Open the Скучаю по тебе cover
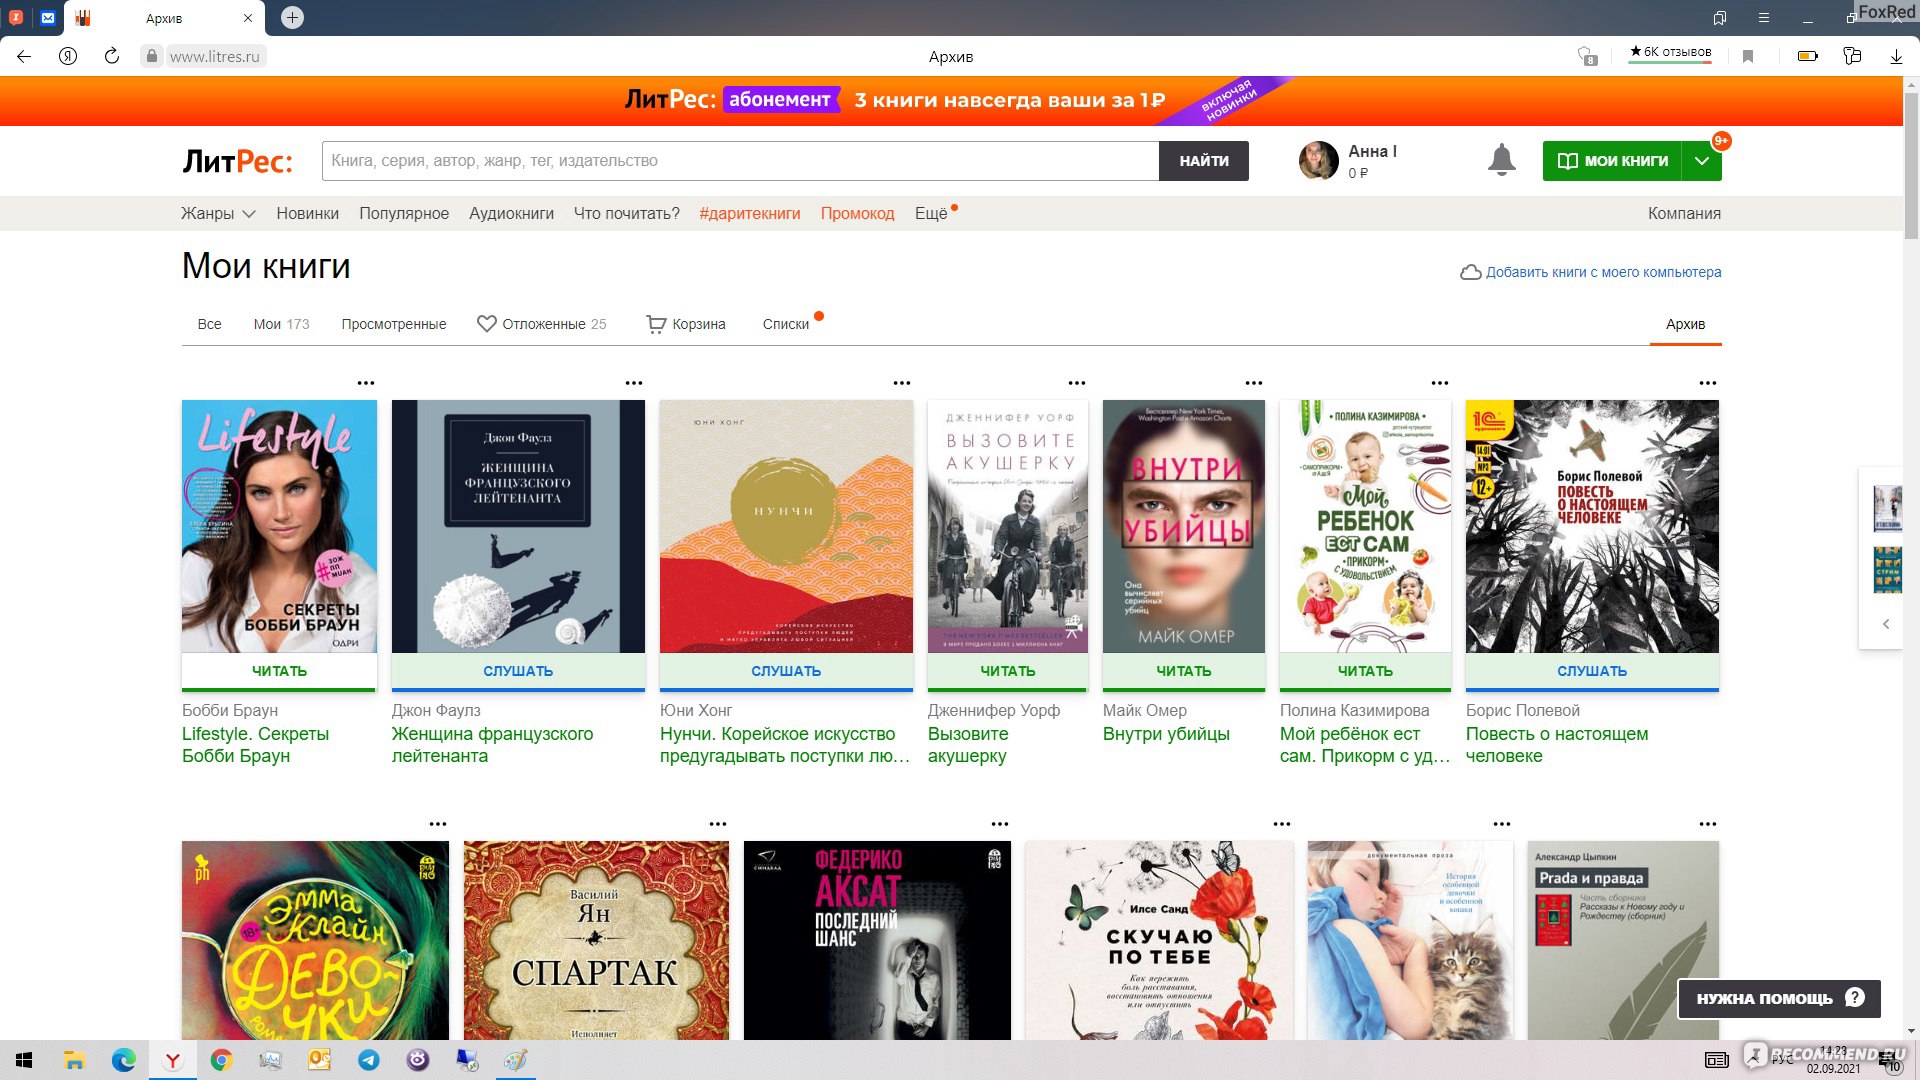The width and height of the screenshot is (1920, 1080). (x=1159, y=940)
